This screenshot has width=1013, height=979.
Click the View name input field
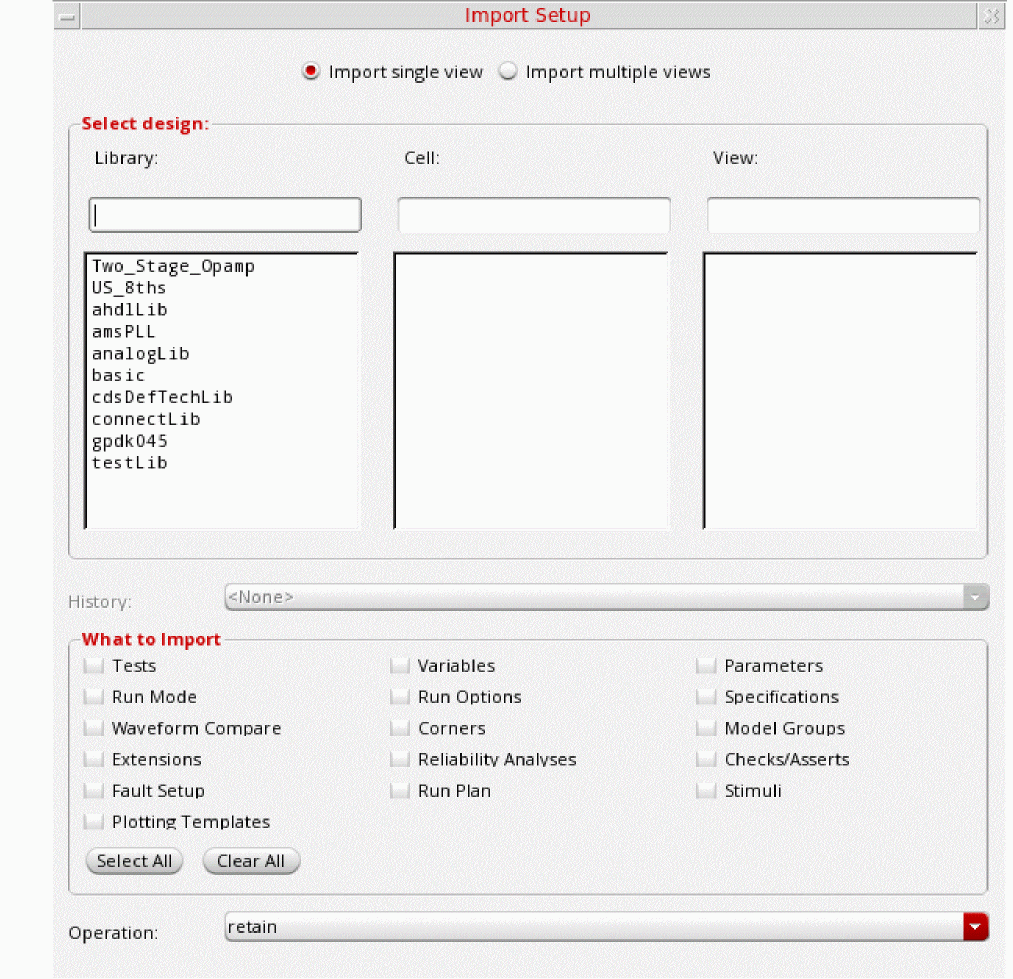pyautogui.click(x=842, y=215)
